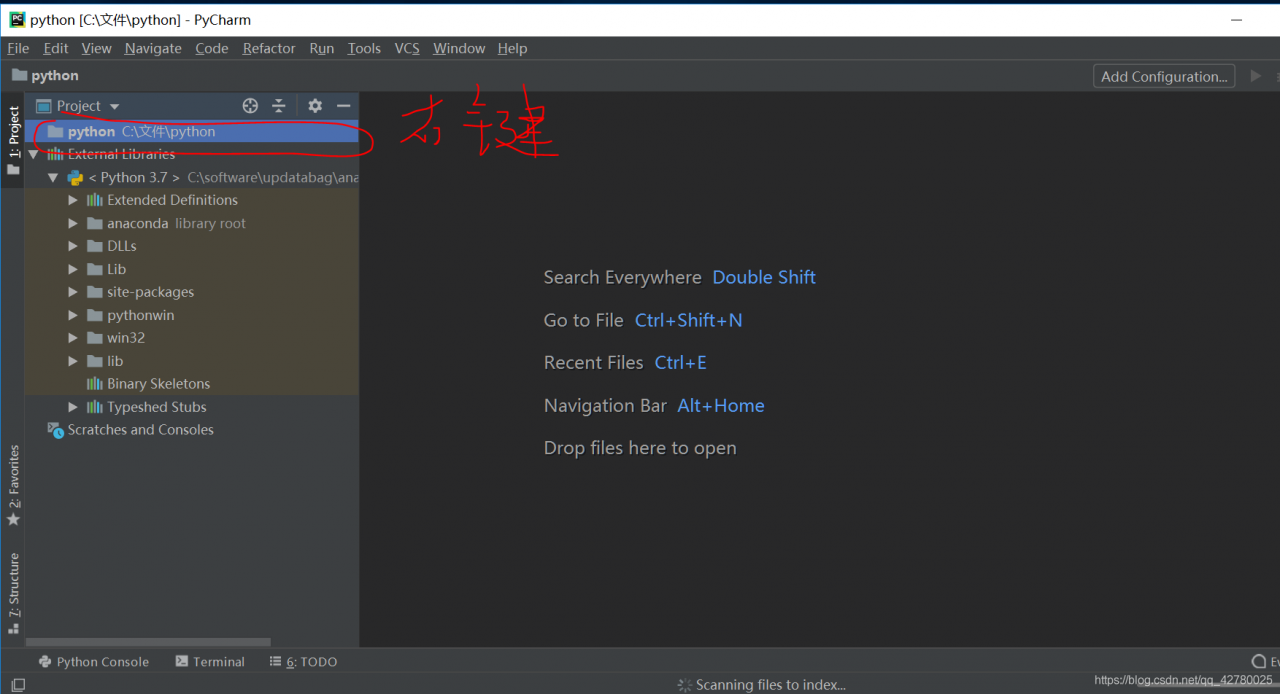Click the Python 3.7 interpreter icon
Screen dimensions: 1280x694
(x=75, y=177)
